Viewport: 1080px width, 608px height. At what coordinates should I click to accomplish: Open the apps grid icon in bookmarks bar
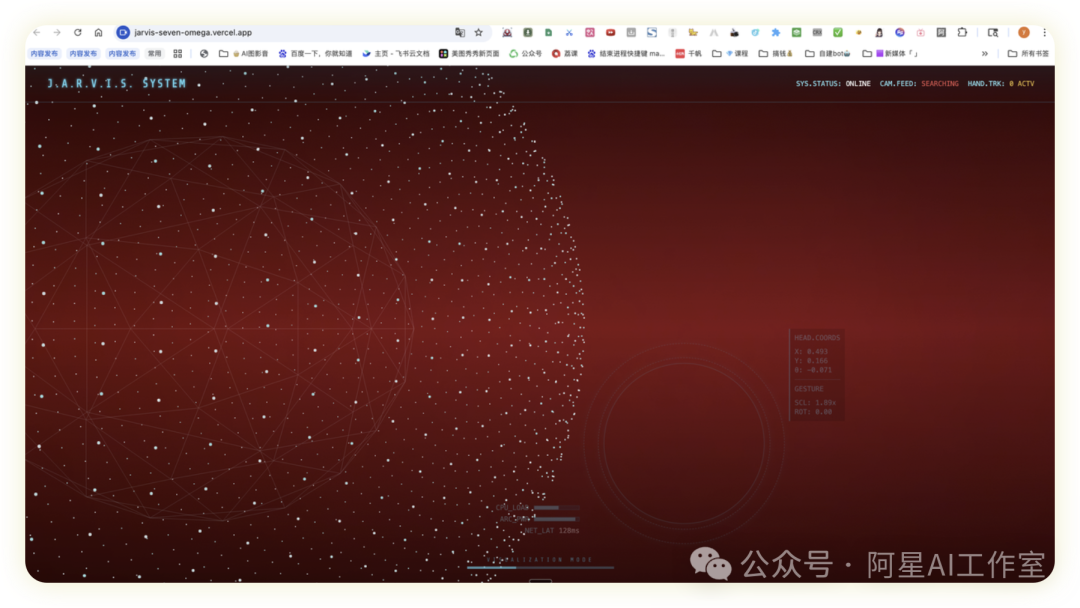click(x=178, y=54)
